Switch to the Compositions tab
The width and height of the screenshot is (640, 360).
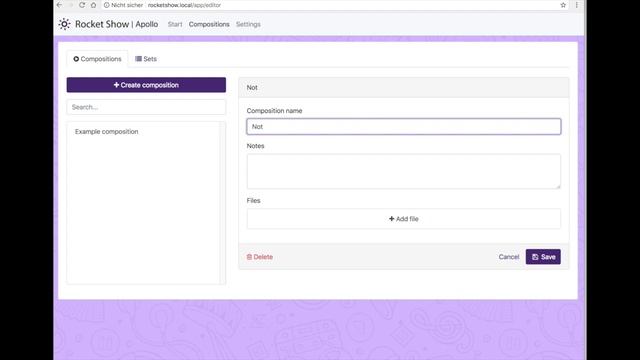pyautogui.click(x=98, y=59)
